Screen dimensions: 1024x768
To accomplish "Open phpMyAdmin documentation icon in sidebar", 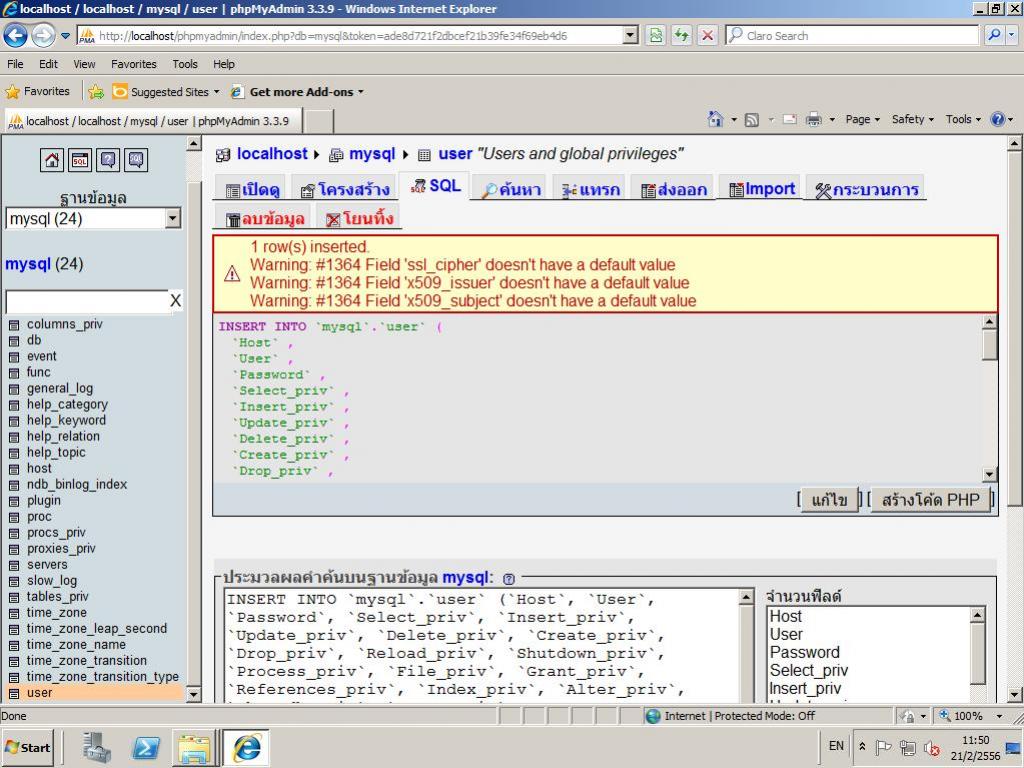I will (108, 160).
